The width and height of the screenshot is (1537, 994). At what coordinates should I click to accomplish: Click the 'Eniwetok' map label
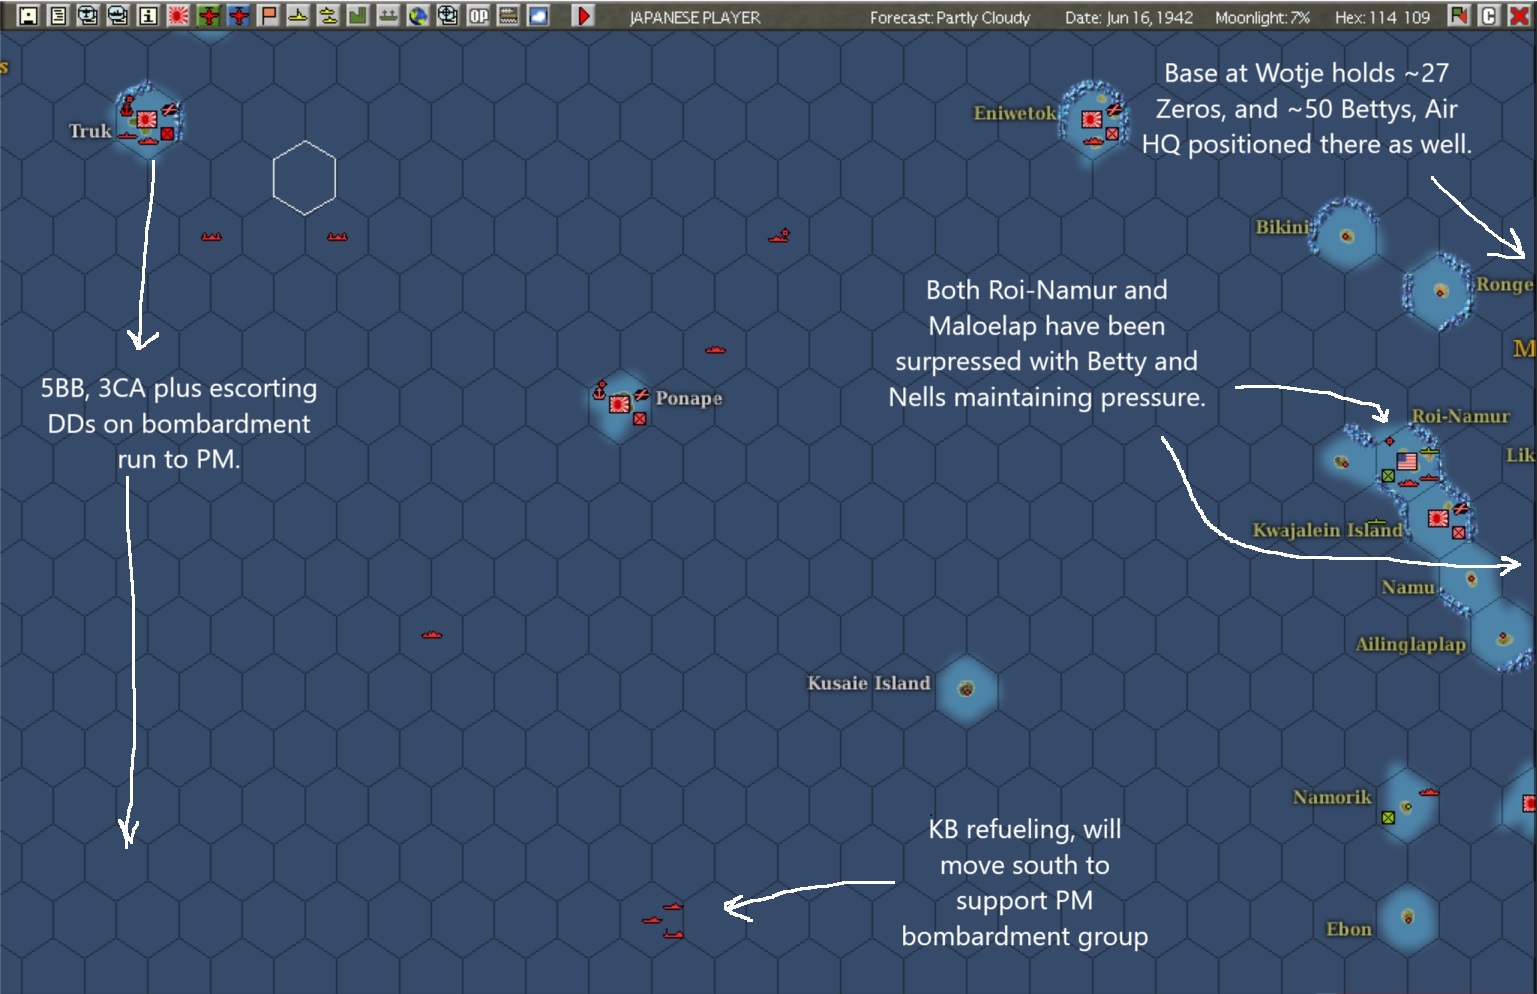[x=1015, y=113]
